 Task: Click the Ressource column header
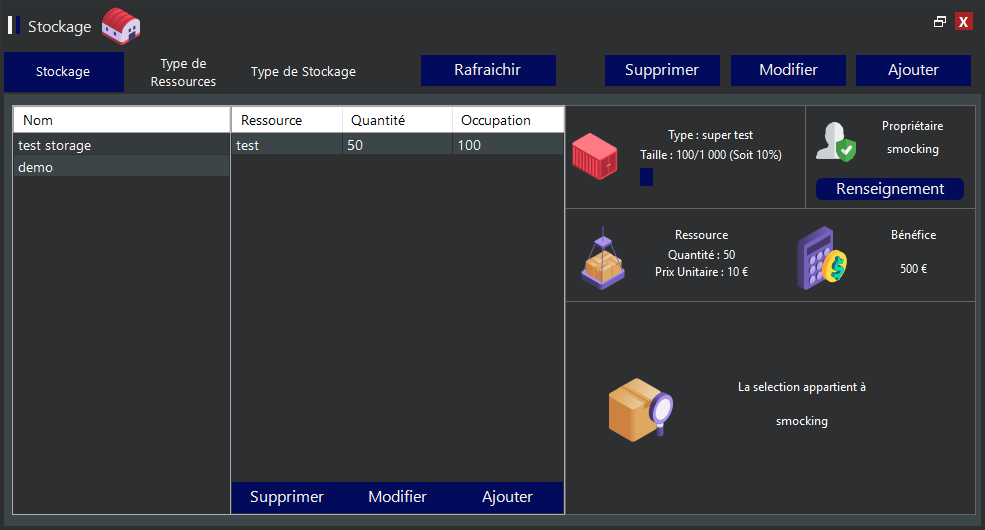coord(287,120)
